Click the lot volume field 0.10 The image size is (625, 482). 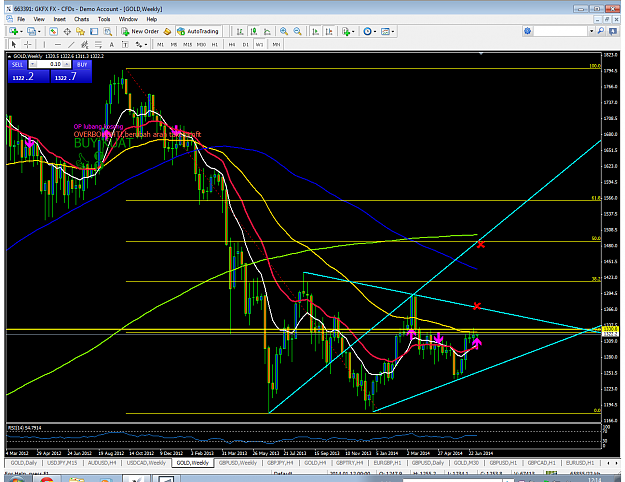point(49,64)
